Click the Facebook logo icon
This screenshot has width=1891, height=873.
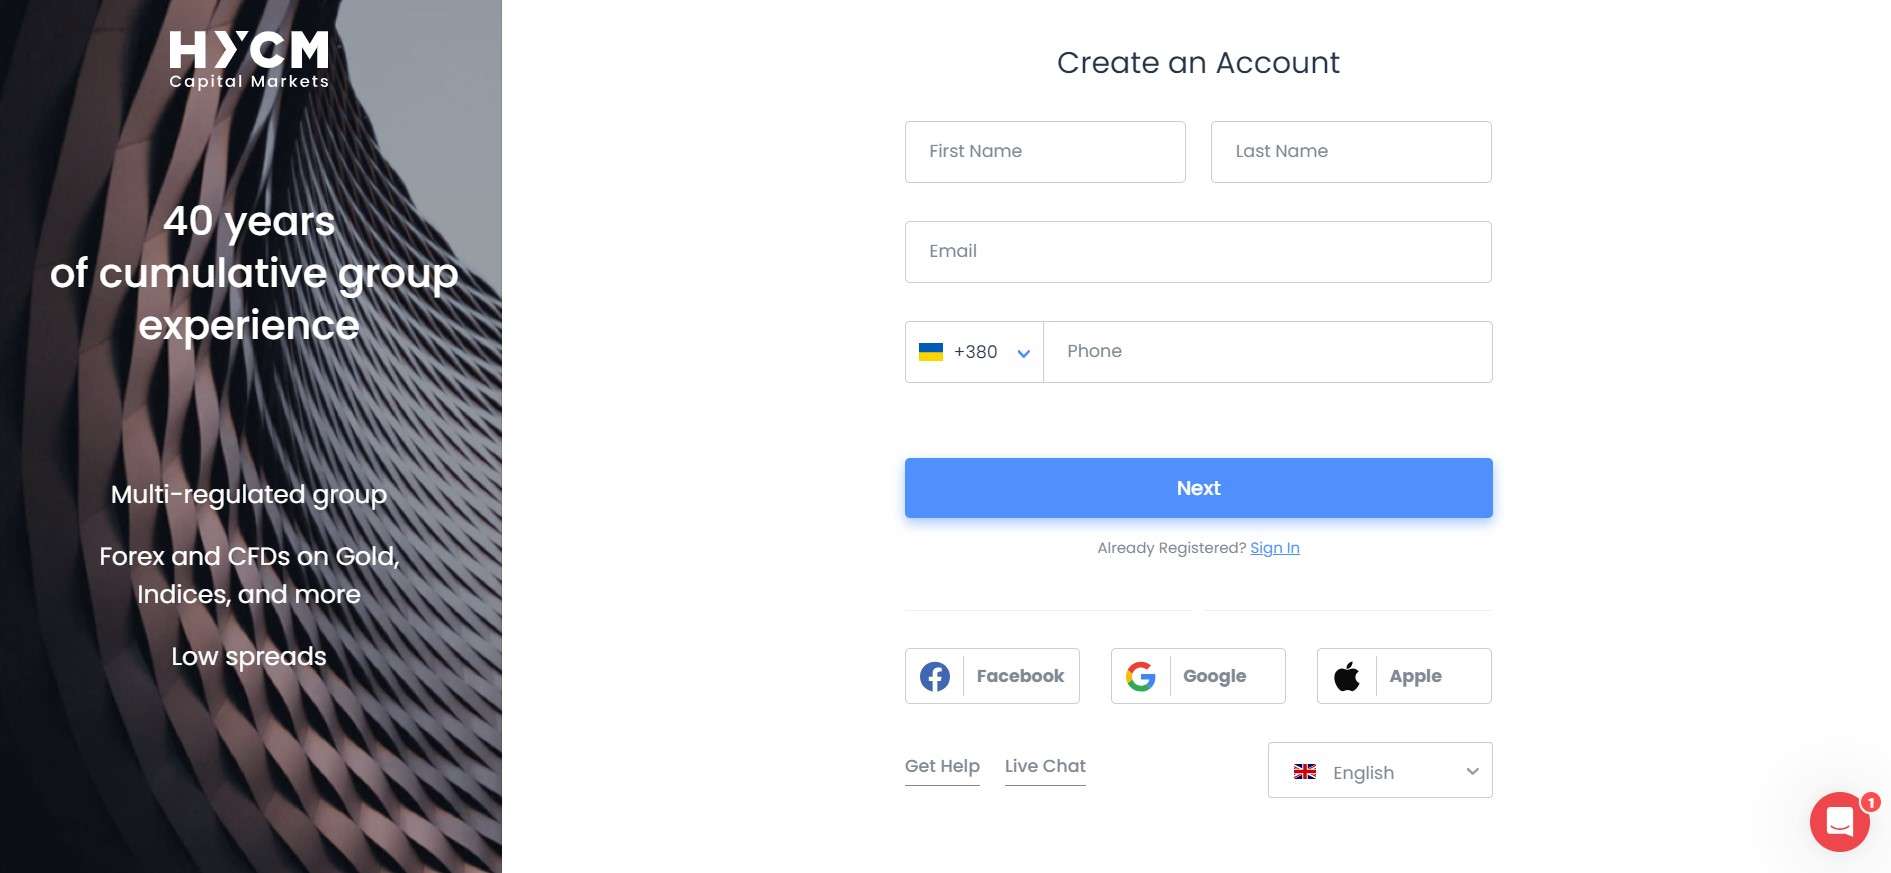935,677
